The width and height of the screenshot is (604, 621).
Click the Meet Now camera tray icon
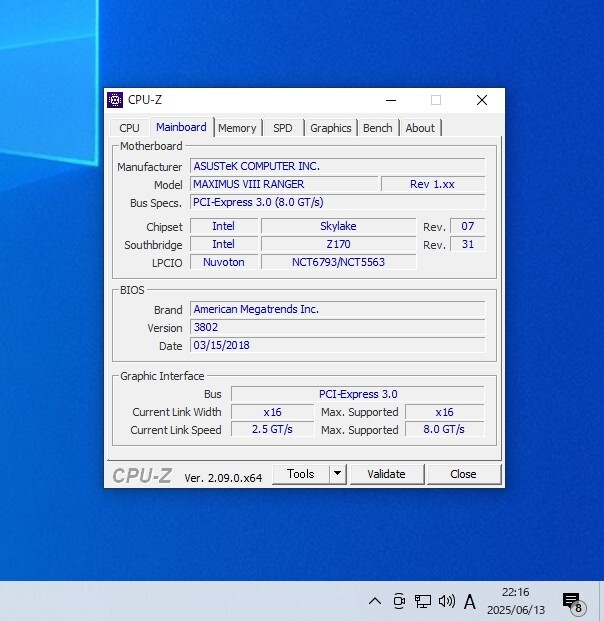399,601
